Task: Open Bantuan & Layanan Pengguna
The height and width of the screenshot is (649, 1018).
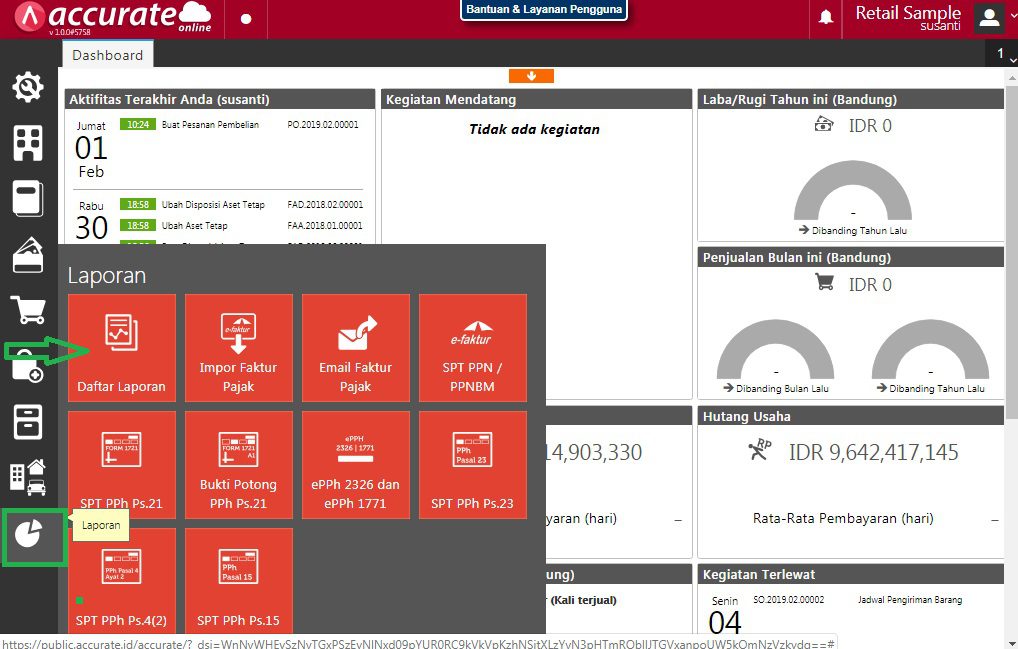Action: pos(543,10)
